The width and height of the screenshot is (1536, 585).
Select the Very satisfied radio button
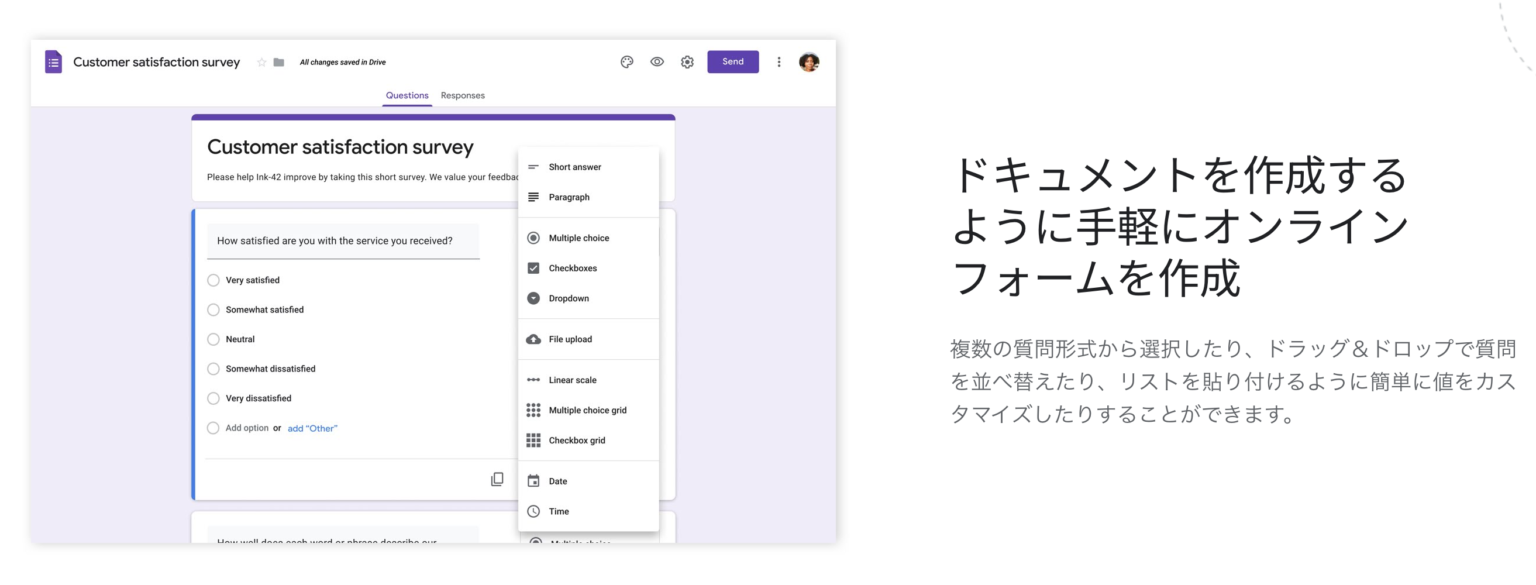213,280
